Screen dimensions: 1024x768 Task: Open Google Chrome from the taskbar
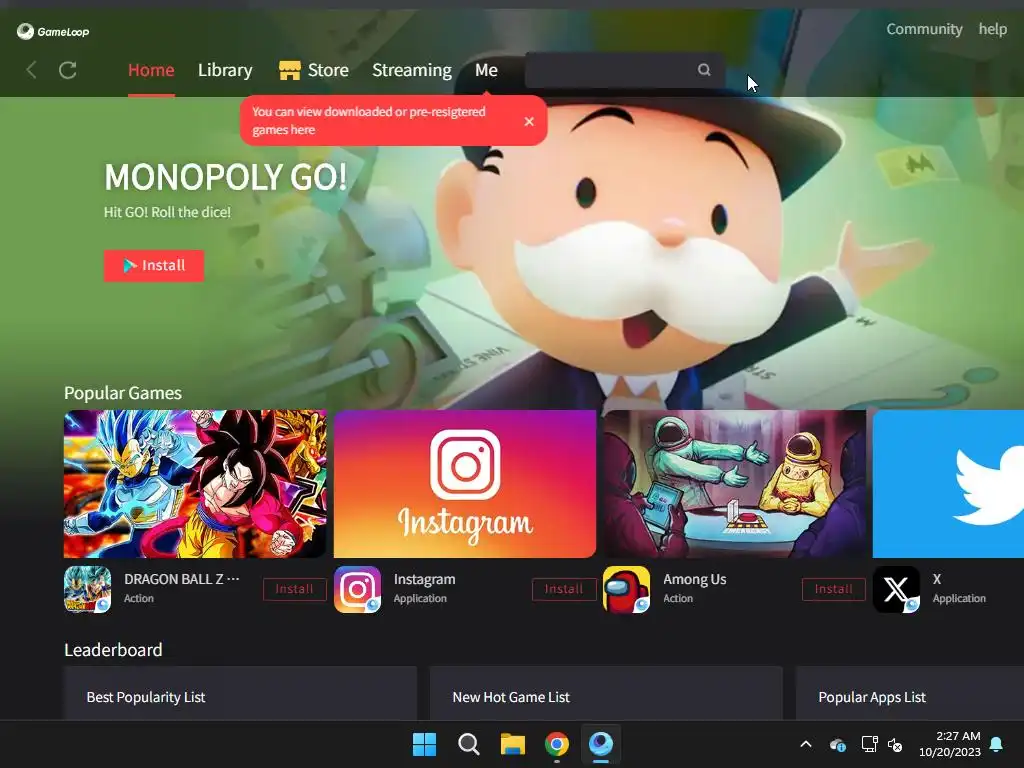[556, 744]
